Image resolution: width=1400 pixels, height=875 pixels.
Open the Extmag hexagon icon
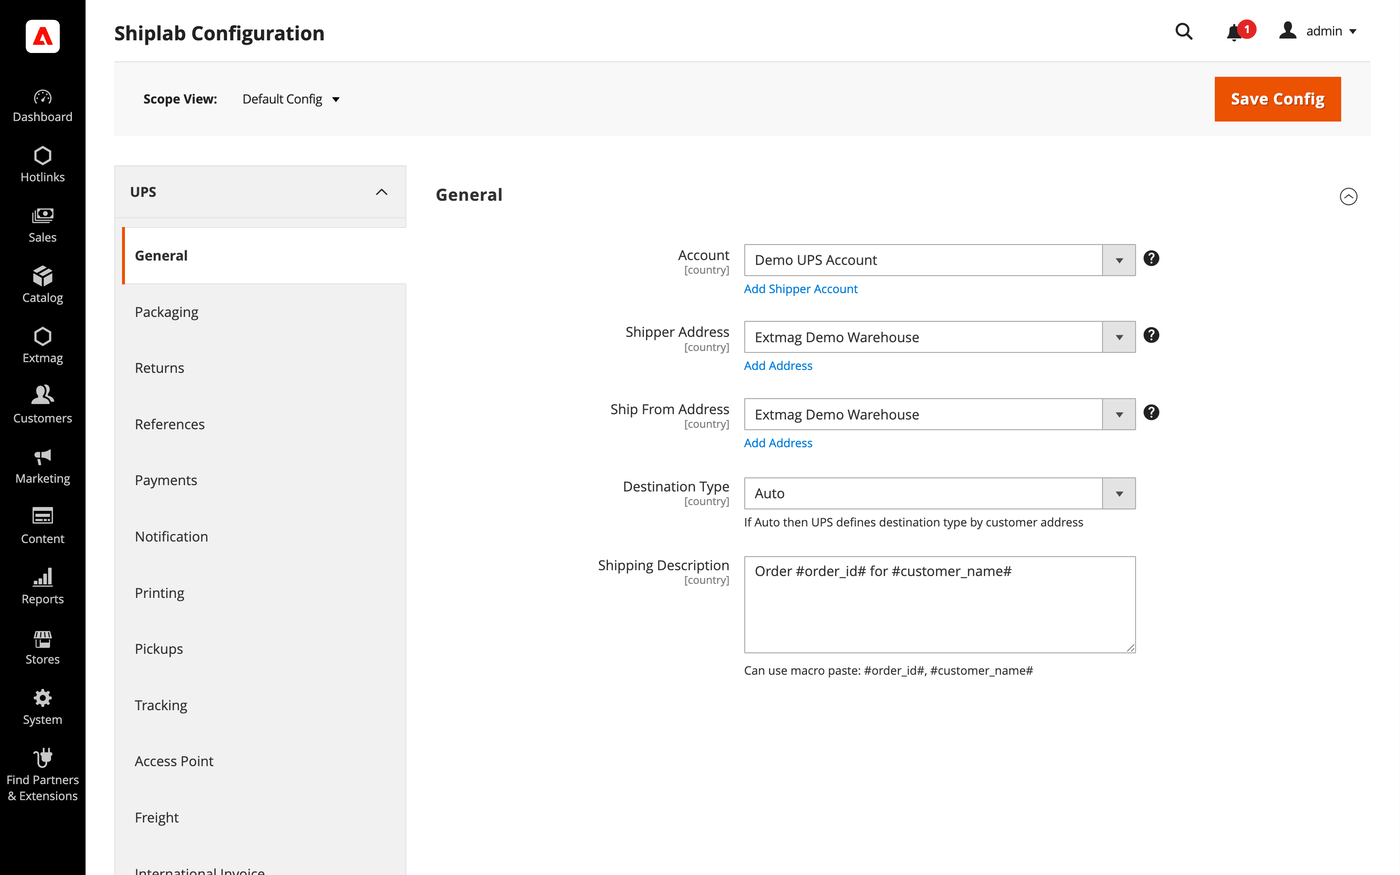click(42, 336)
